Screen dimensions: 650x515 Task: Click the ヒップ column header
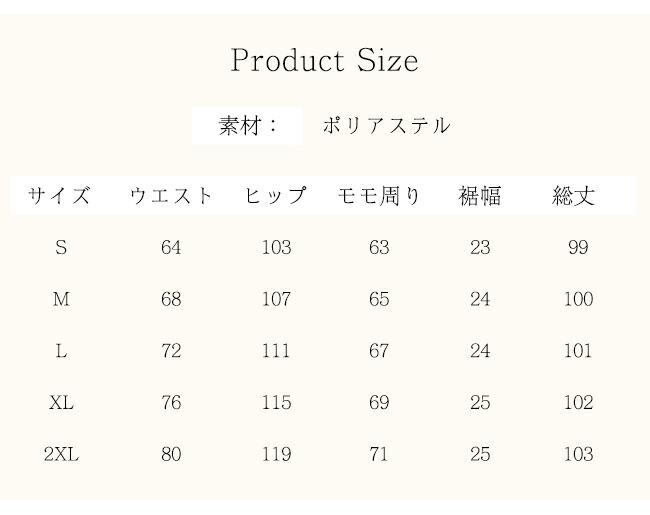coord(276,196)
